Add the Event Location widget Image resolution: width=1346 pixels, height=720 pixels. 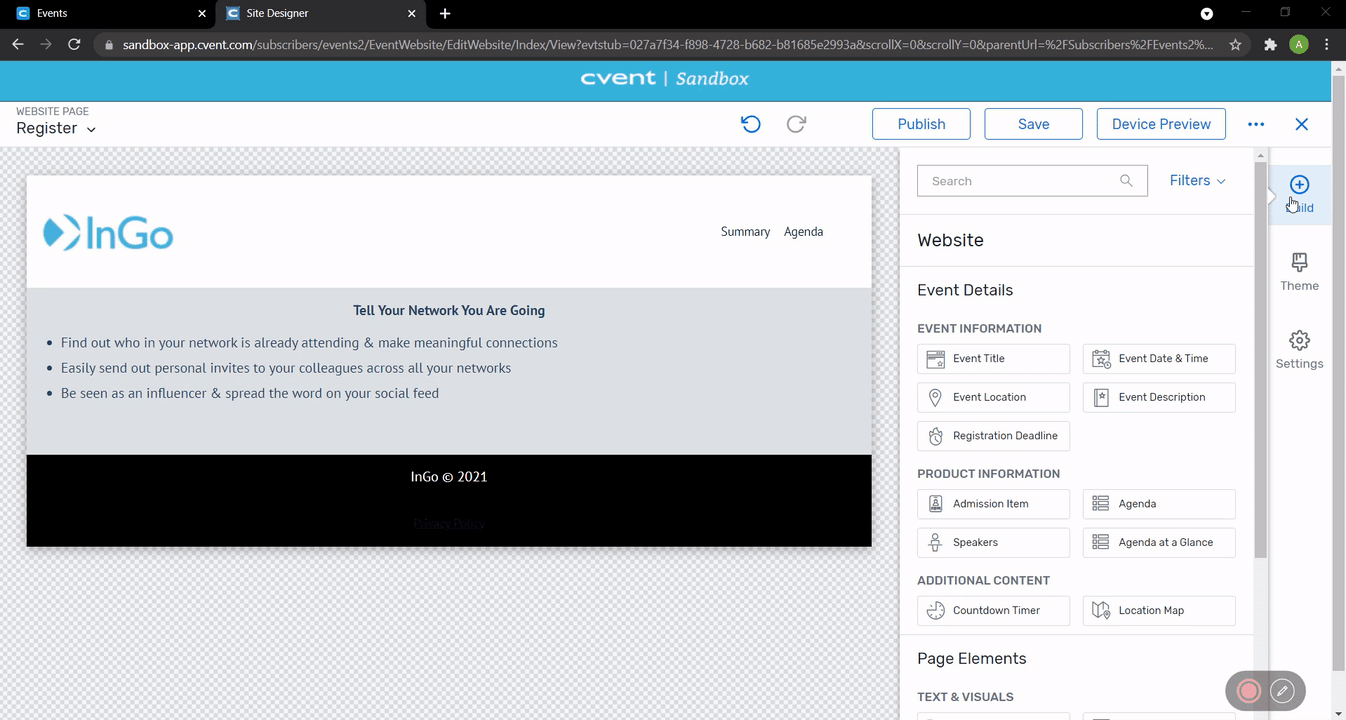click(x=993, y=397)
